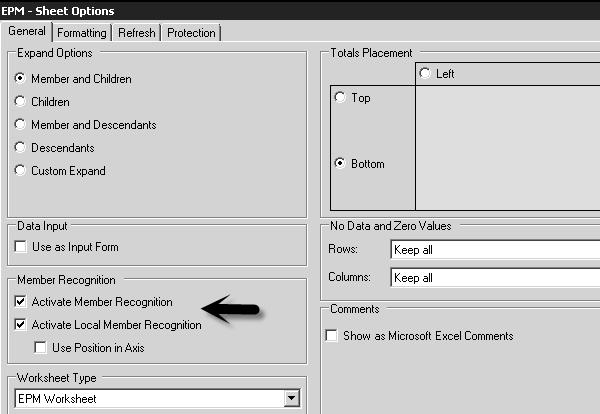Set totals placement to Top
600x414 pixels.
click(341, 98)
